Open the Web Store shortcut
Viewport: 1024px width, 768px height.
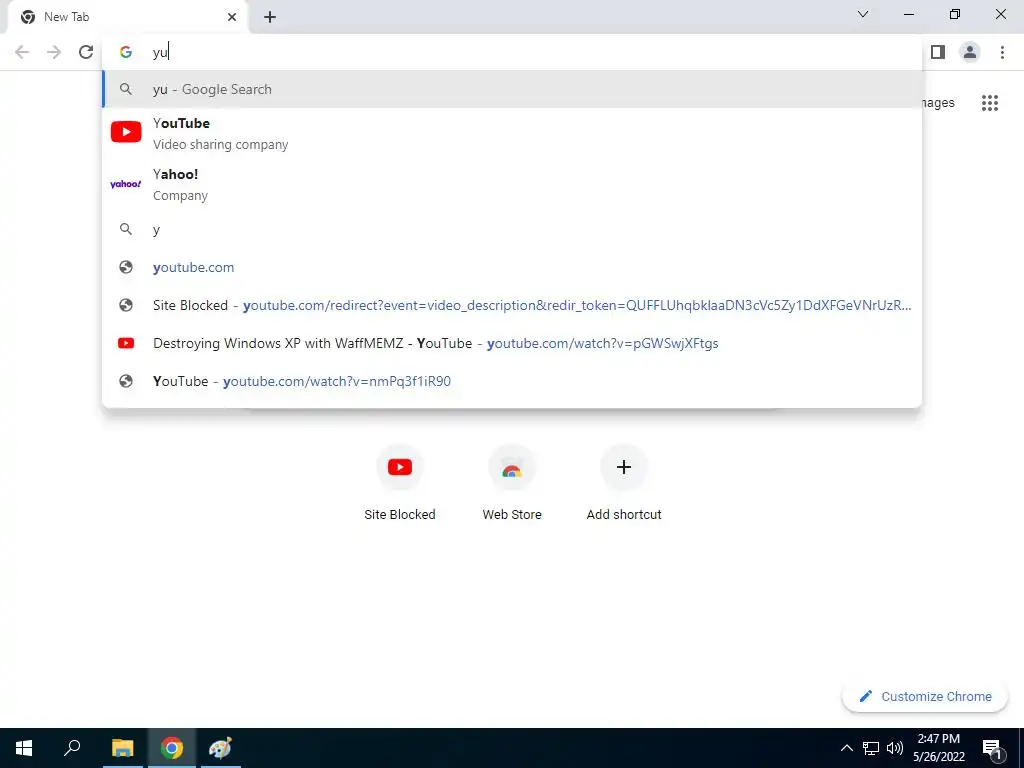(x=512, y=483)
